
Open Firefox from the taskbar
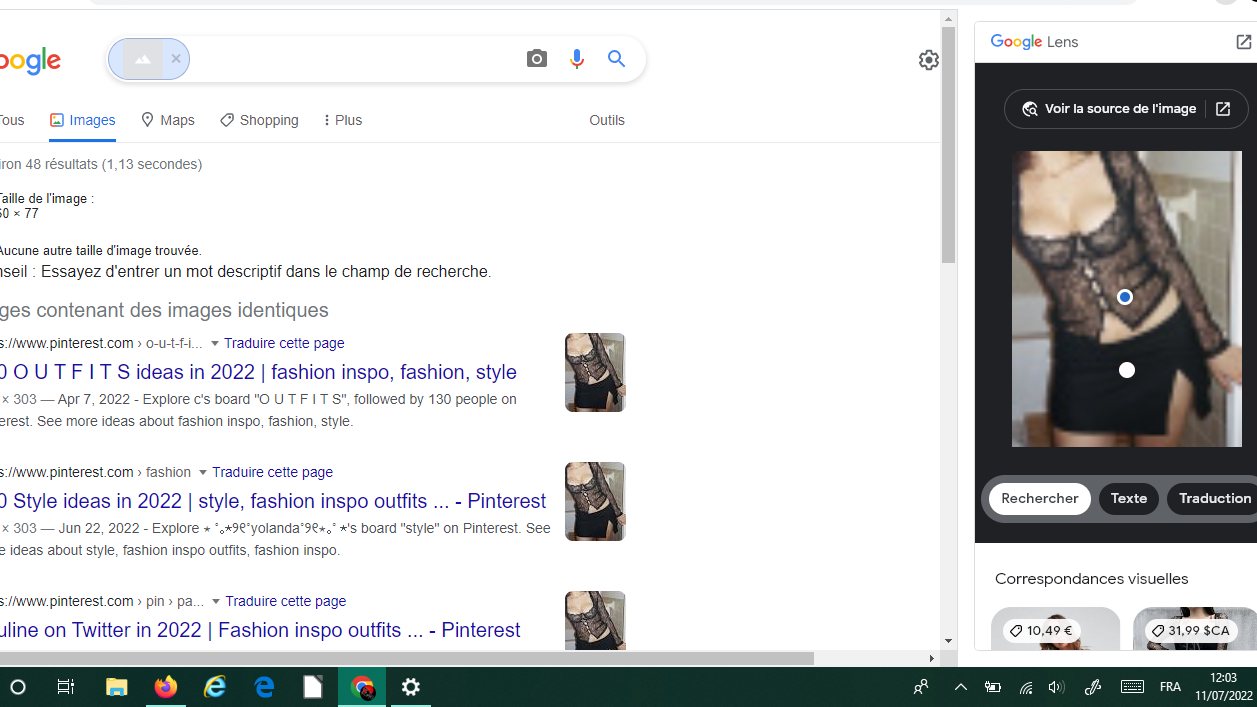coord(166,687)
